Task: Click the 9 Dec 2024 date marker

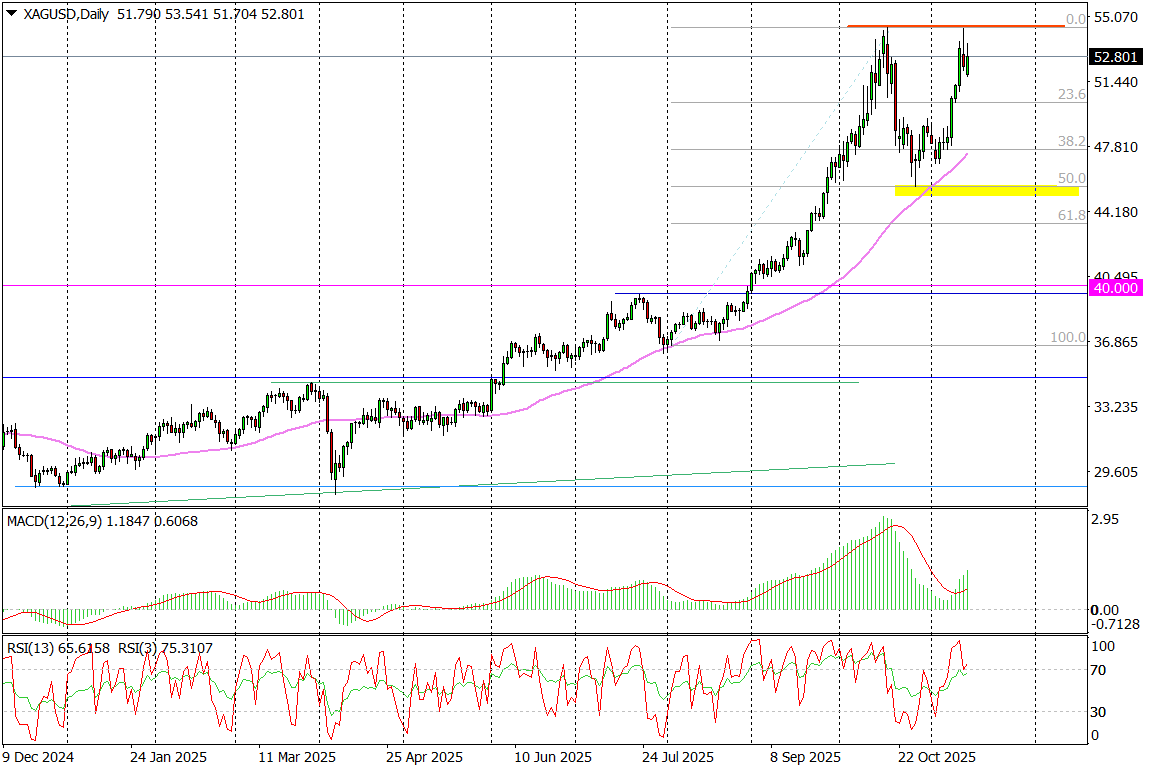Action: [37, 757]
